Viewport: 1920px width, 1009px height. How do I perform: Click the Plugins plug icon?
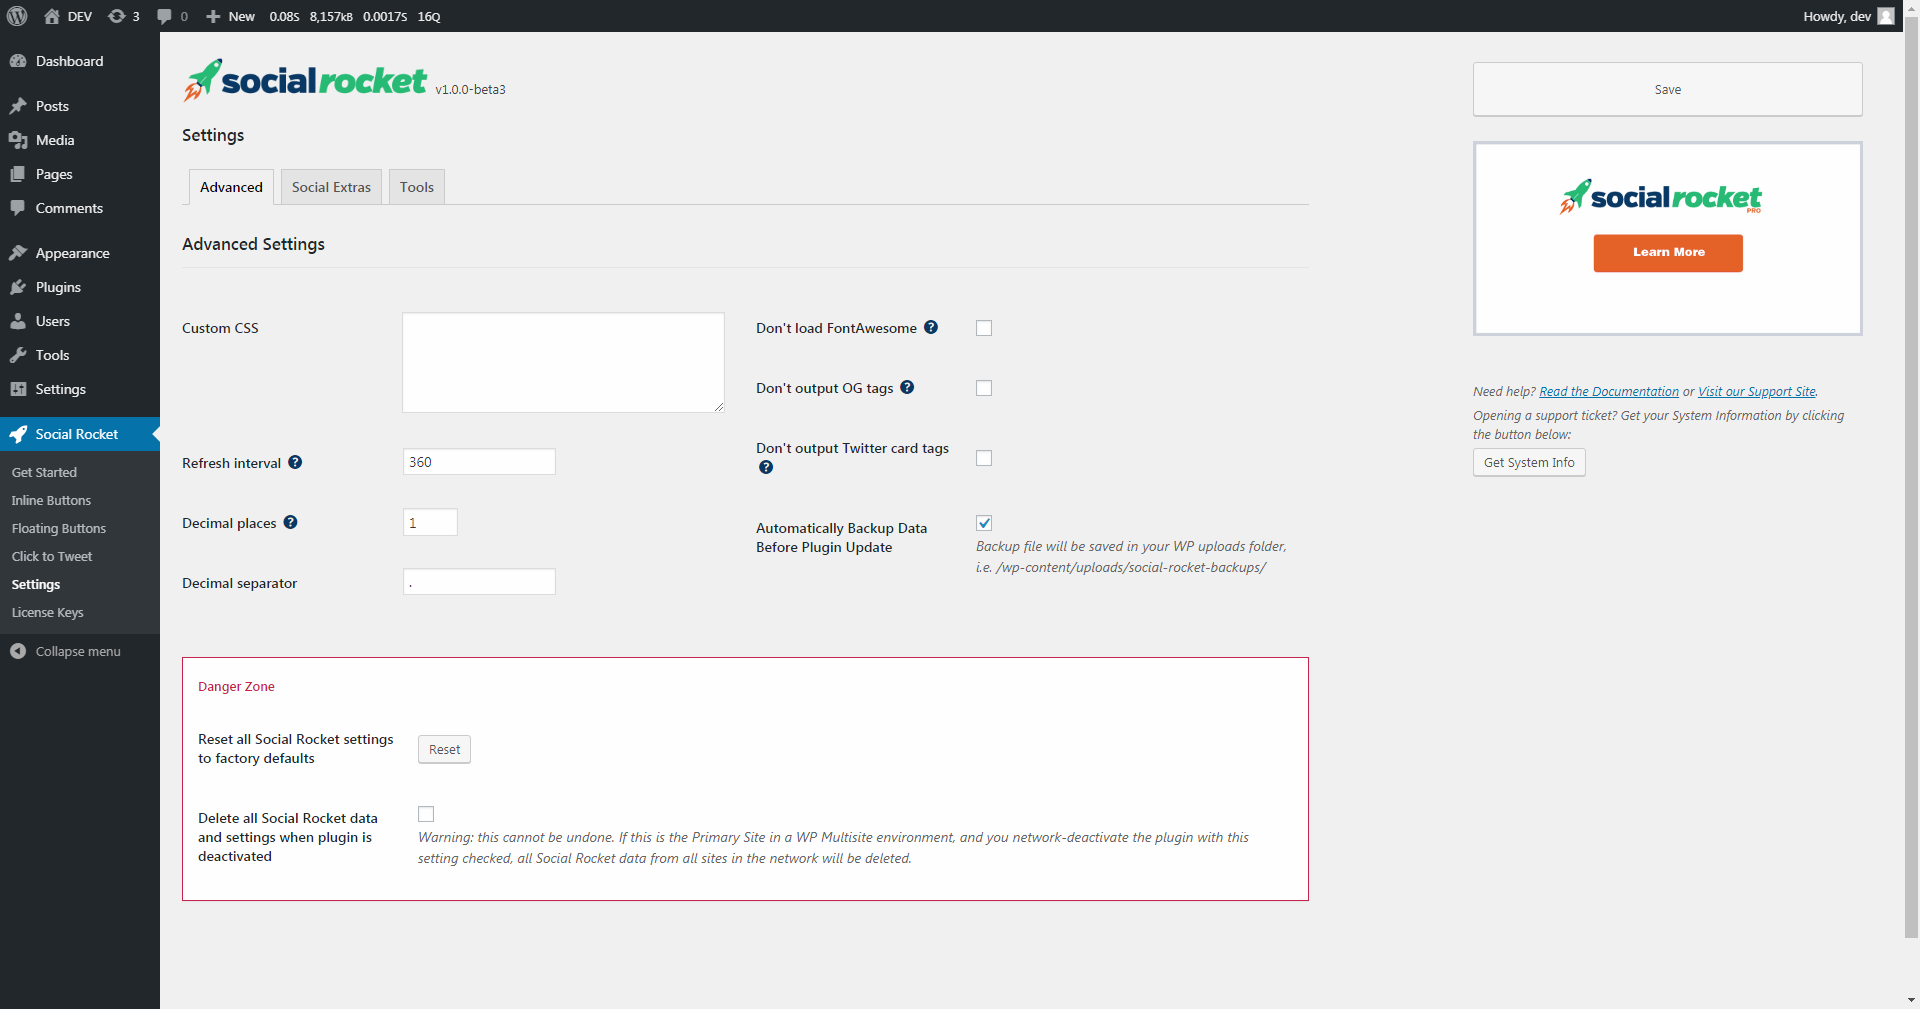pyautogui.click(x=18, y=287)
